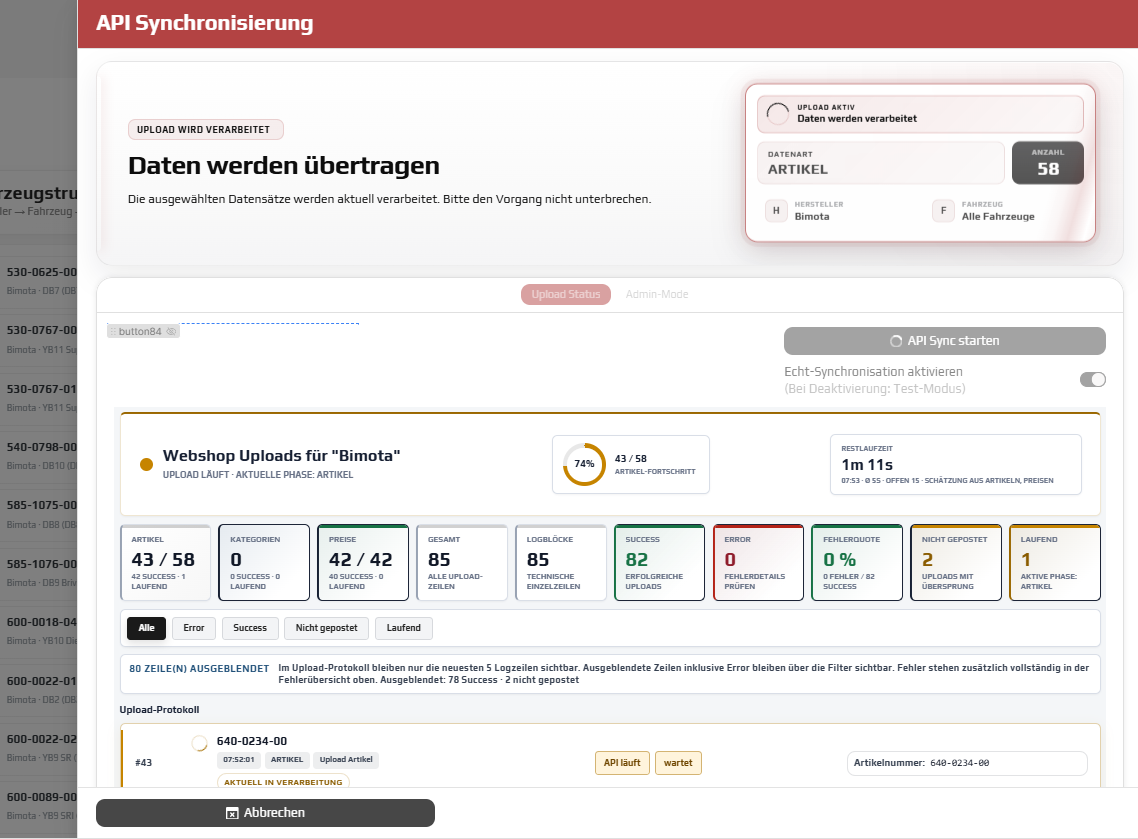Select row 530-0625-00 in background list
This screenshot has width=1138, height=839.
coord(38,281)
